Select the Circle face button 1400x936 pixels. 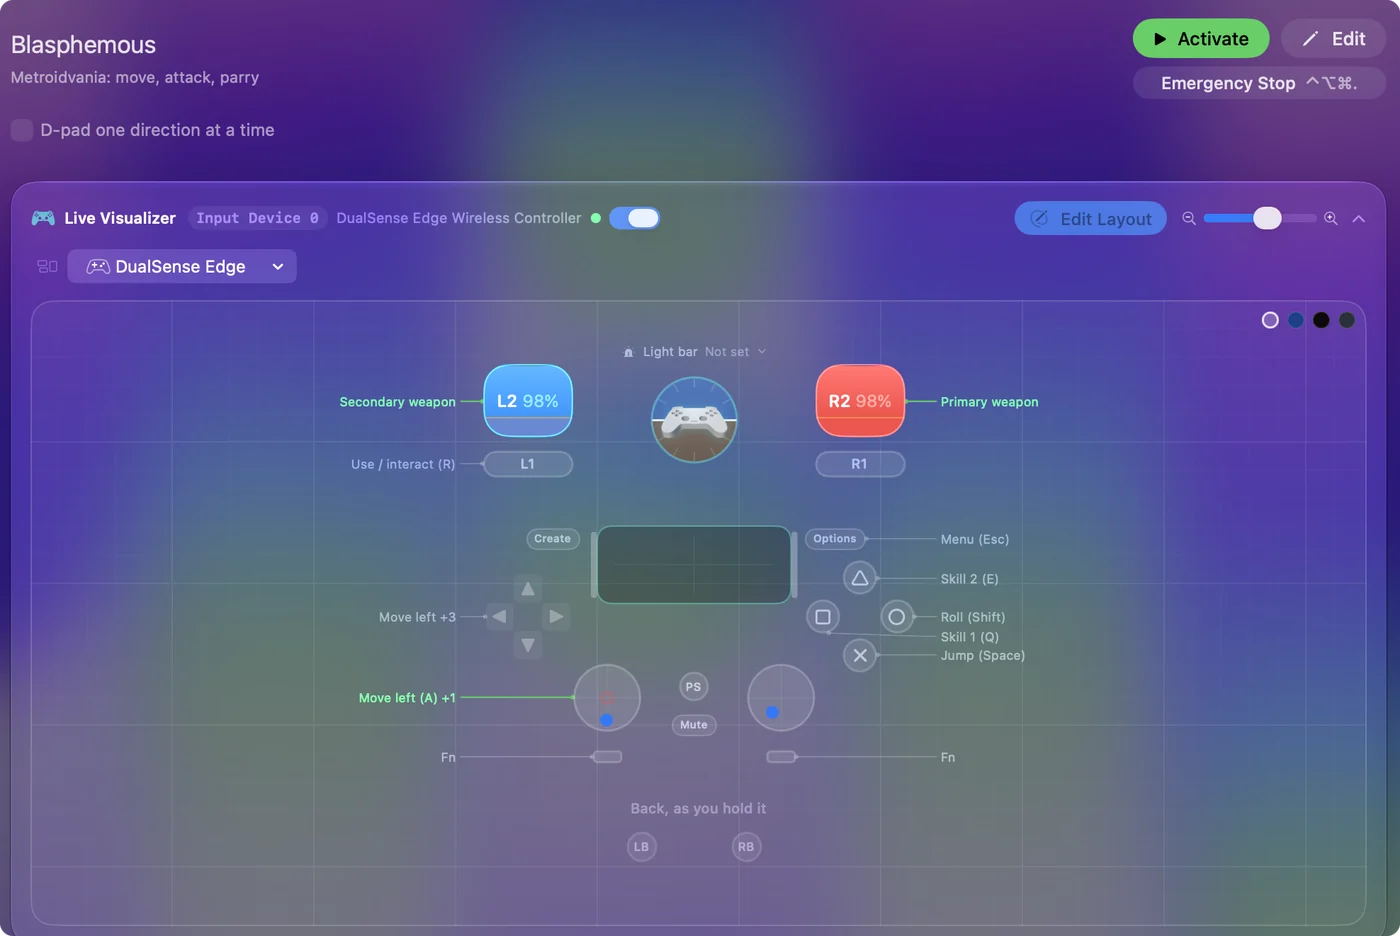tap(897, 617)
